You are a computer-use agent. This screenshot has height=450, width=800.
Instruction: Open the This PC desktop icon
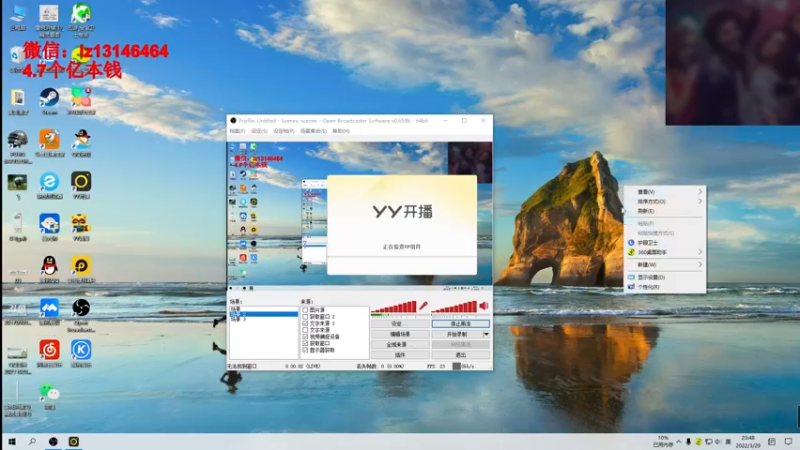(x=18, y=13)
